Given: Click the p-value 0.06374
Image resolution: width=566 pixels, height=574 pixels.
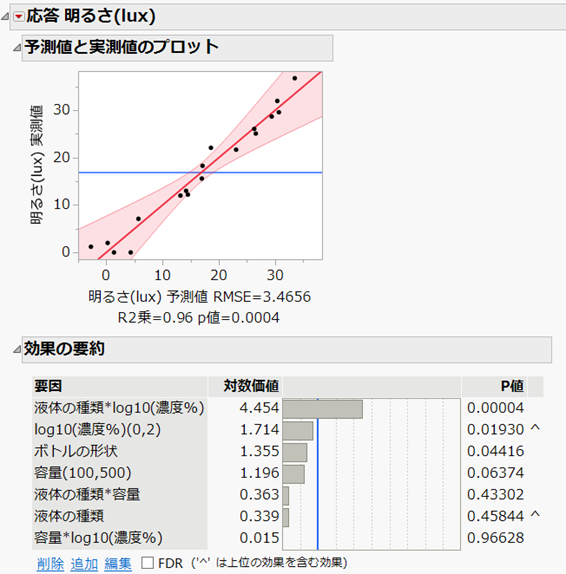Looking at the screenshot, I should [x=495, y=473].
